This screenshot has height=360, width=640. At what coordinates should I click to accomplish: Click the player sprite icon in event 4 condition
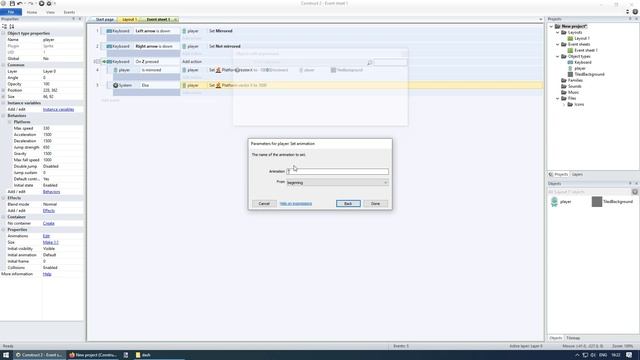(x=116, y=70)
